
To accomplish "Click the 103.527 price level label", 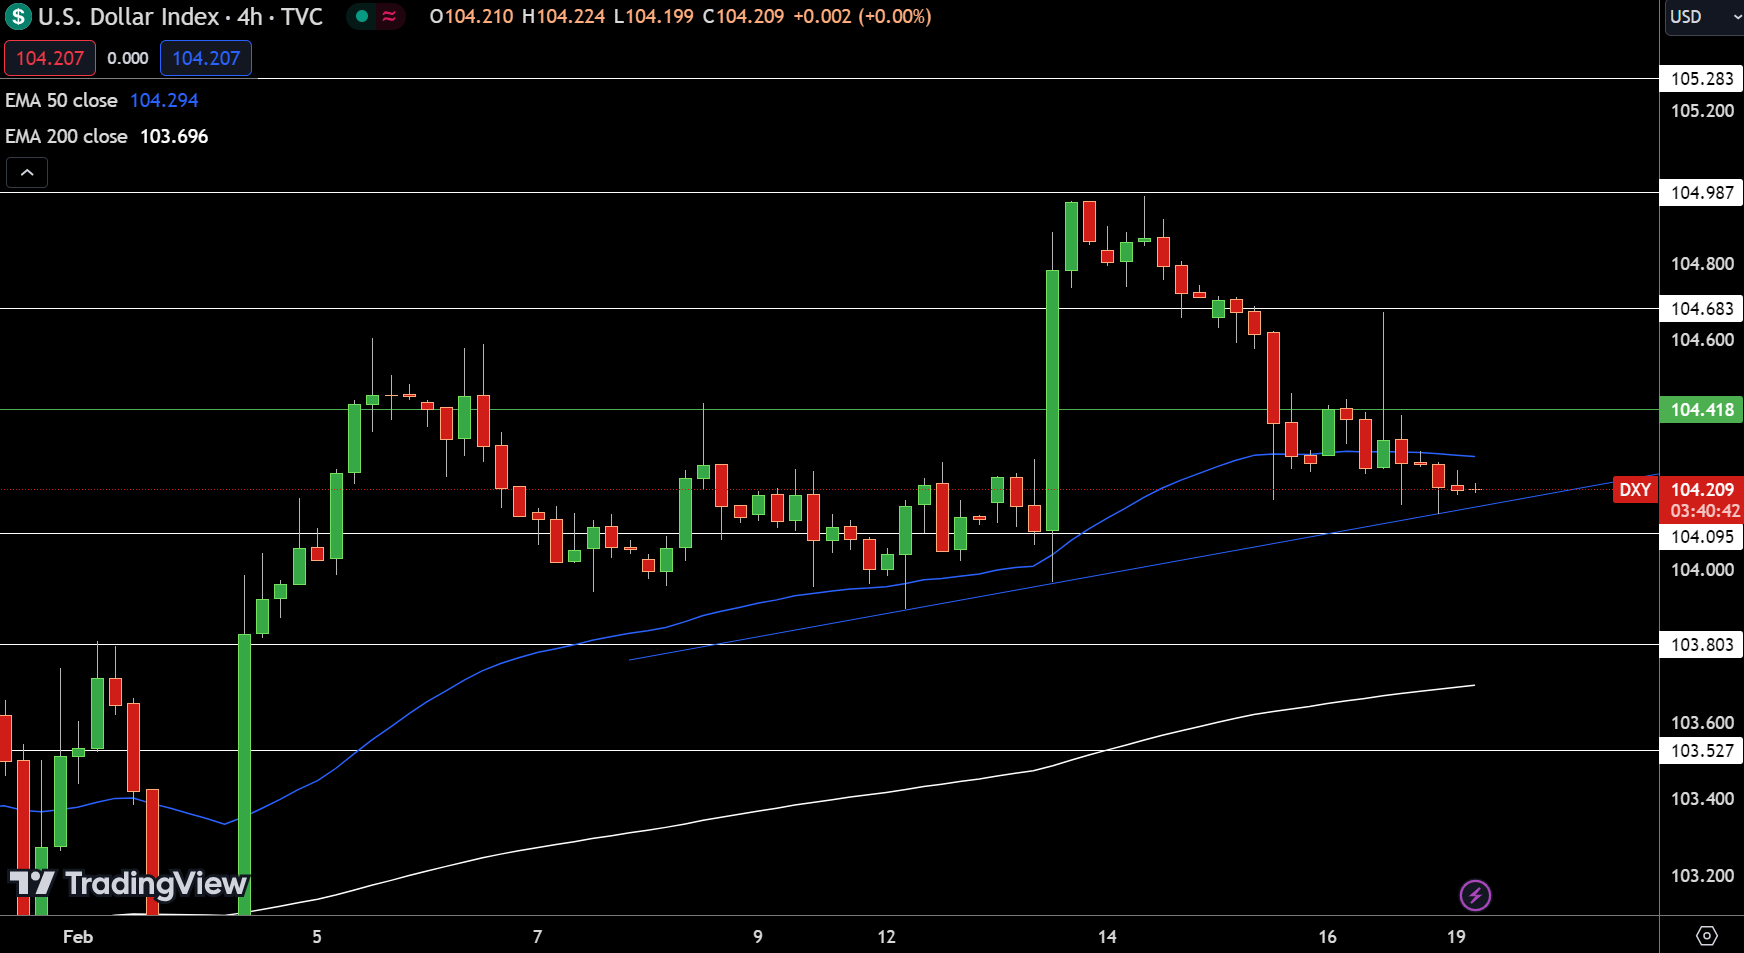I will click(x=1702, y=750).
